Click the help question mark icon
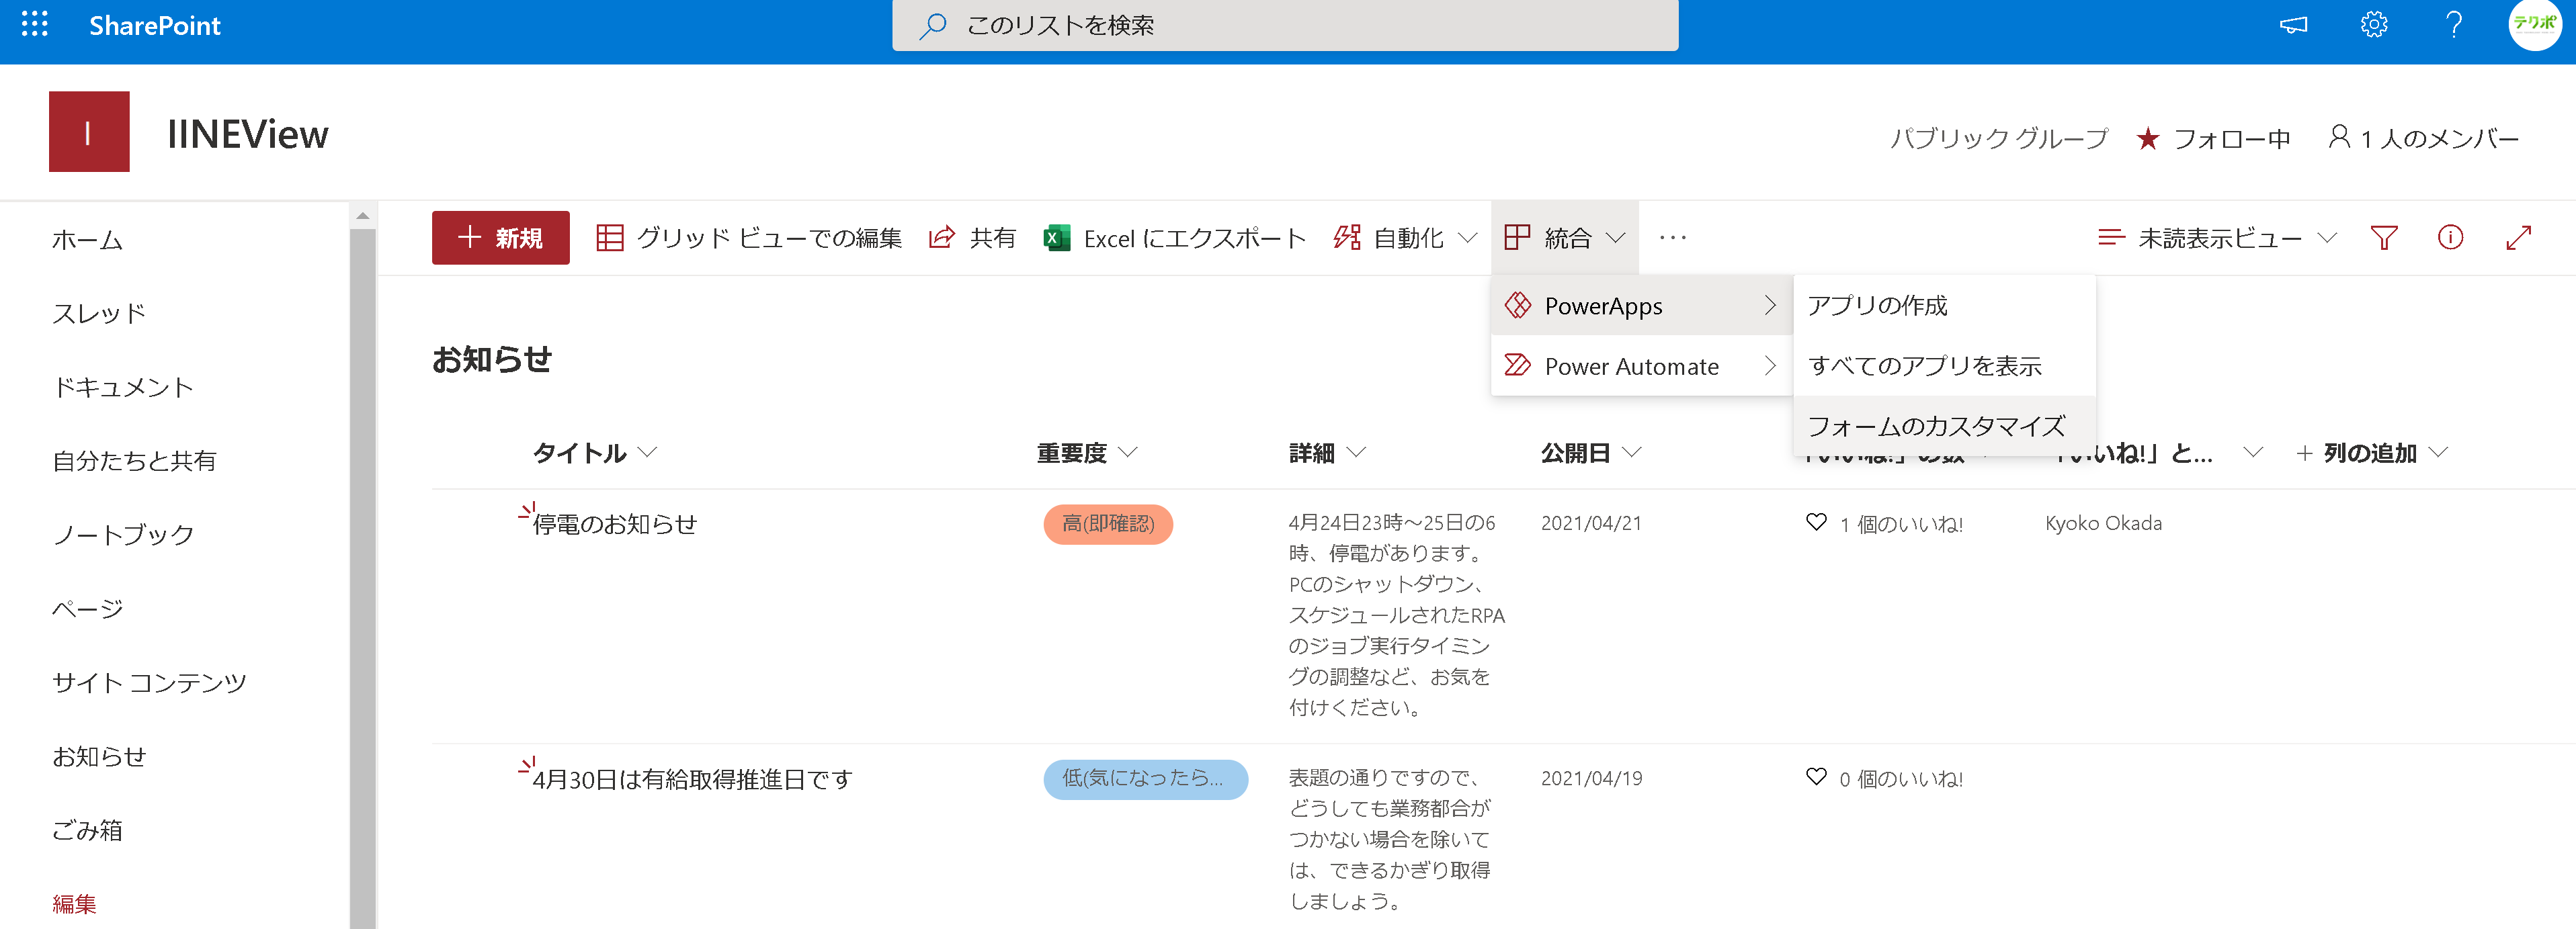 point(2453,25)
